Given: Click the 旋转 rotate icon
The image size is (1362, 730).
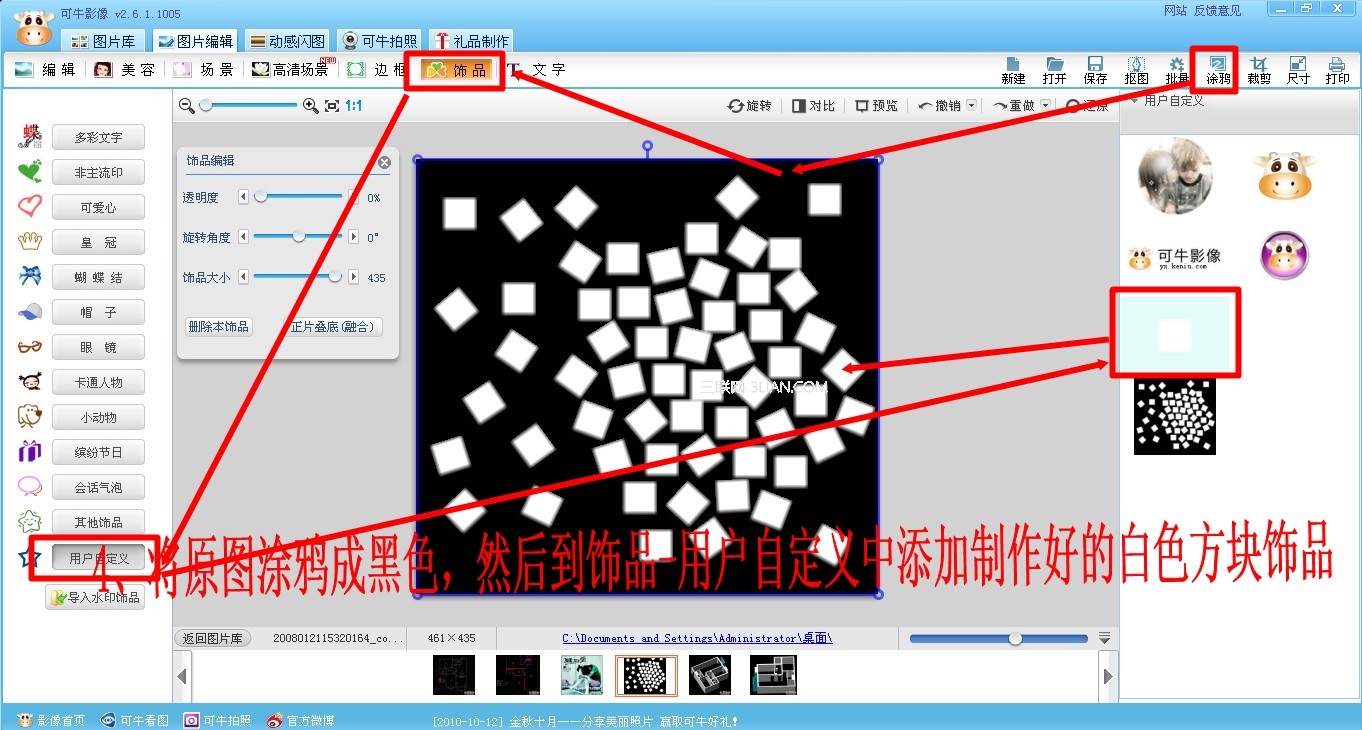Looking at the screenshot, I should click(x=750, y=105).
